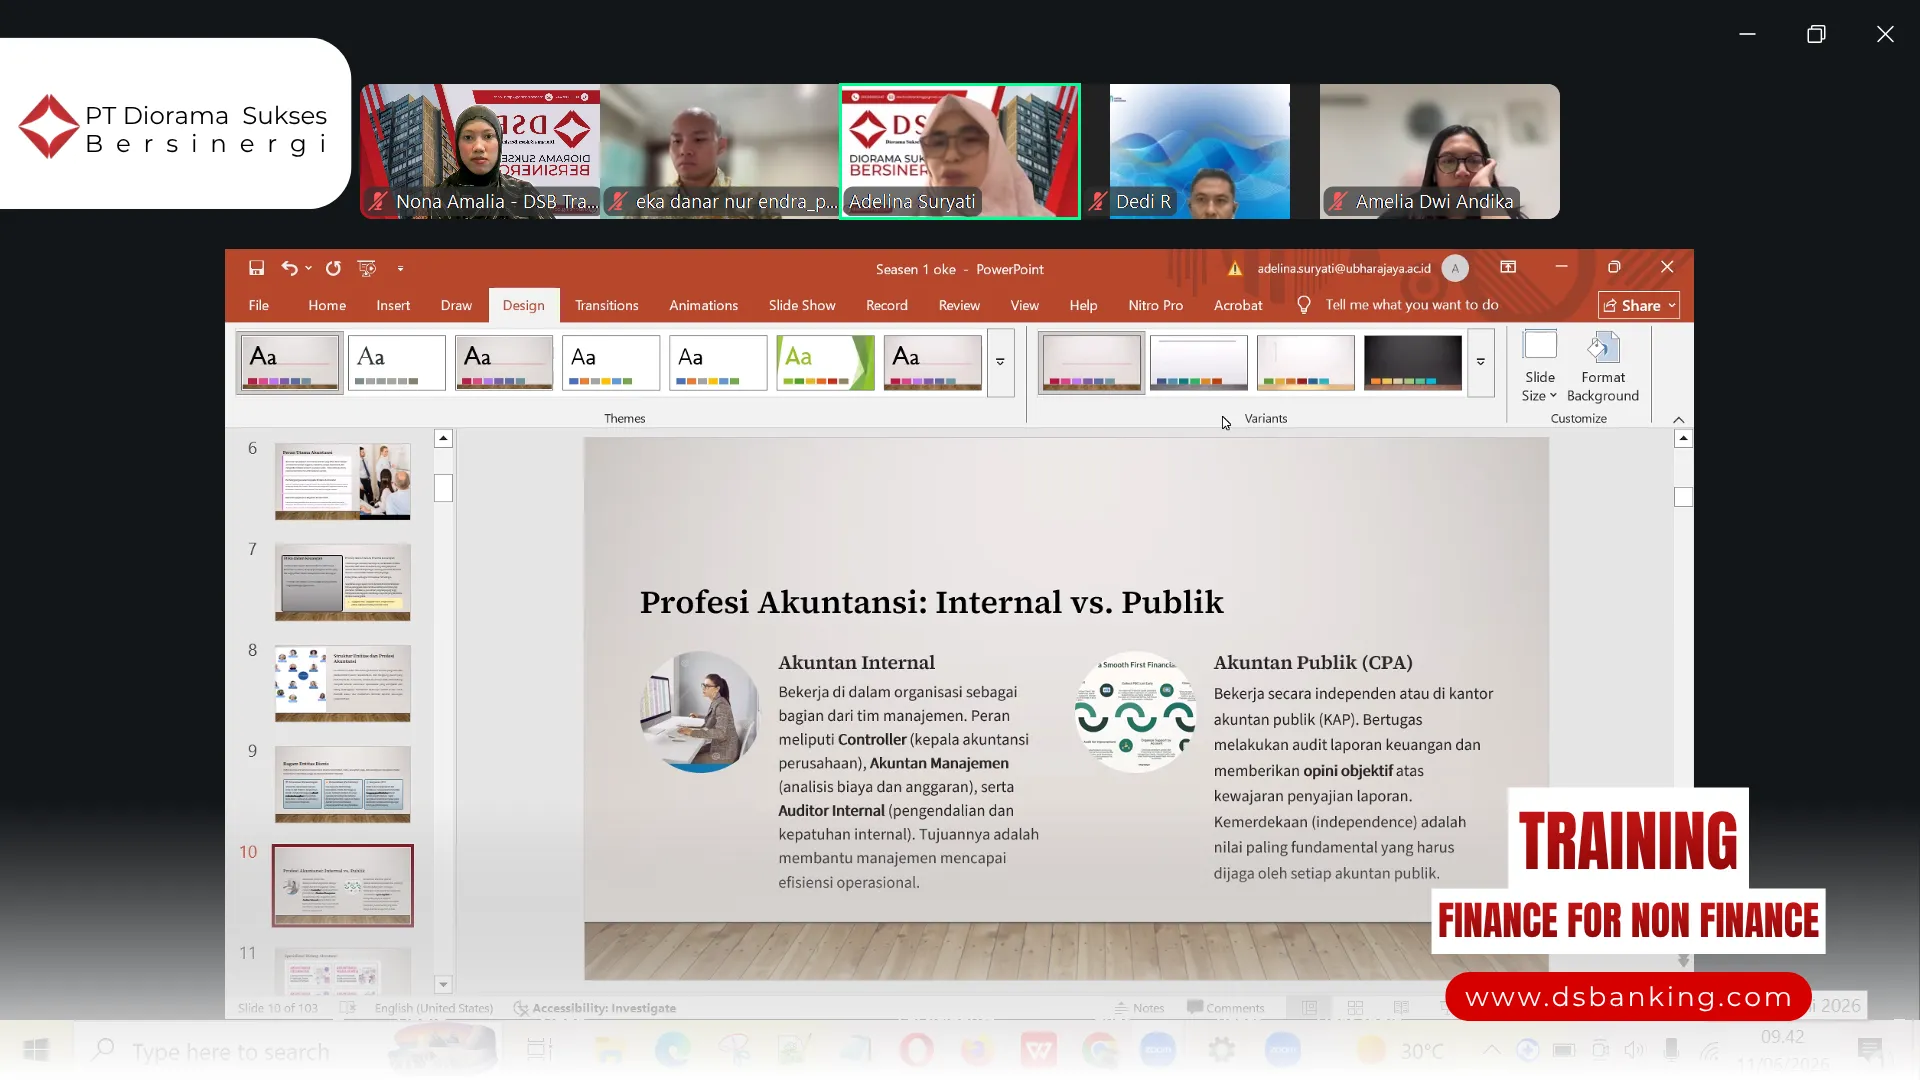Screen dimensions: 1920x1080
Task: Open Customize Quick Access Toolbar arrow
Action: coord(400,268)
